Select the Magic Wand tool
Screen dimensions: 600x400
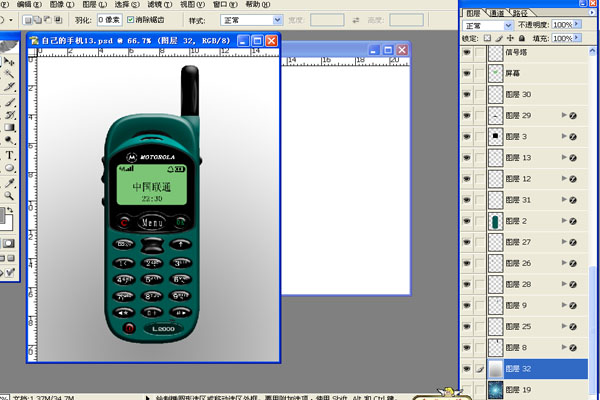pos(9,73)
